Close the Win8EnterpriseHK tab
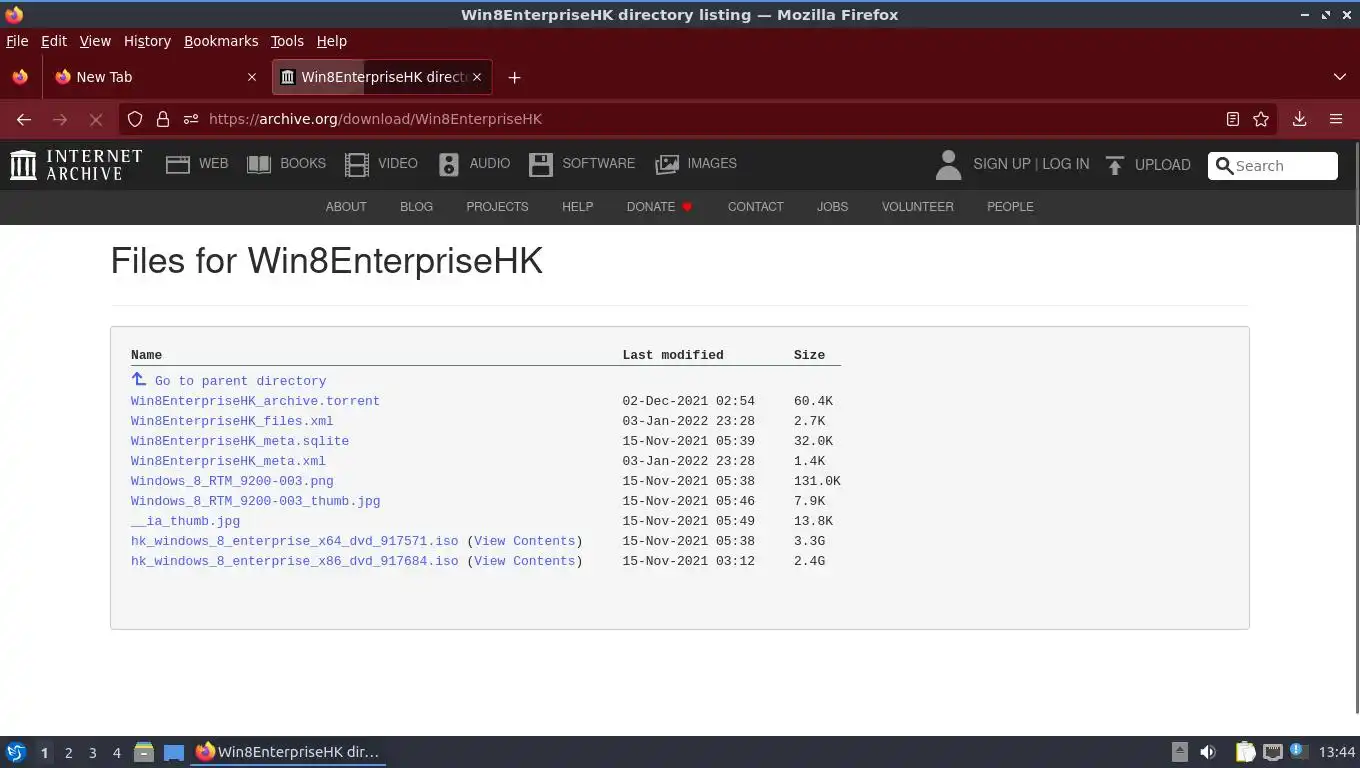 pos(477,77)
